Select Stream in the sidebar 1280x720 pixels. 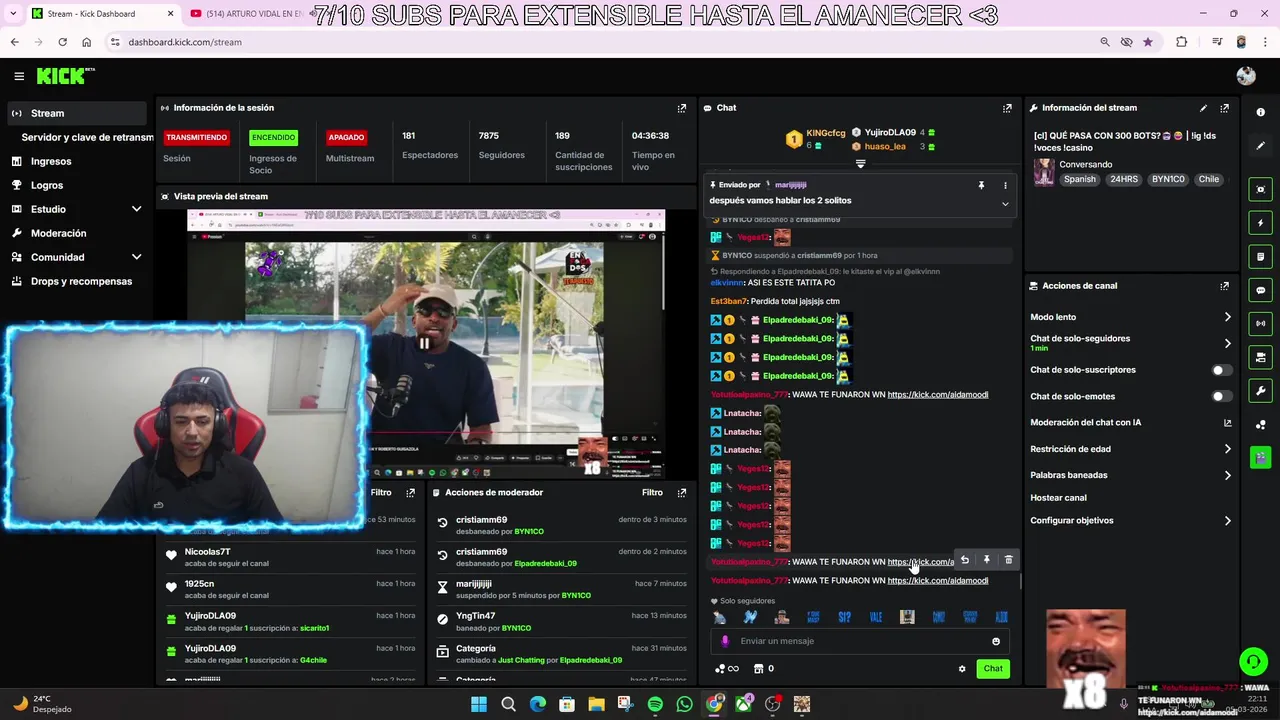(76, 113)
